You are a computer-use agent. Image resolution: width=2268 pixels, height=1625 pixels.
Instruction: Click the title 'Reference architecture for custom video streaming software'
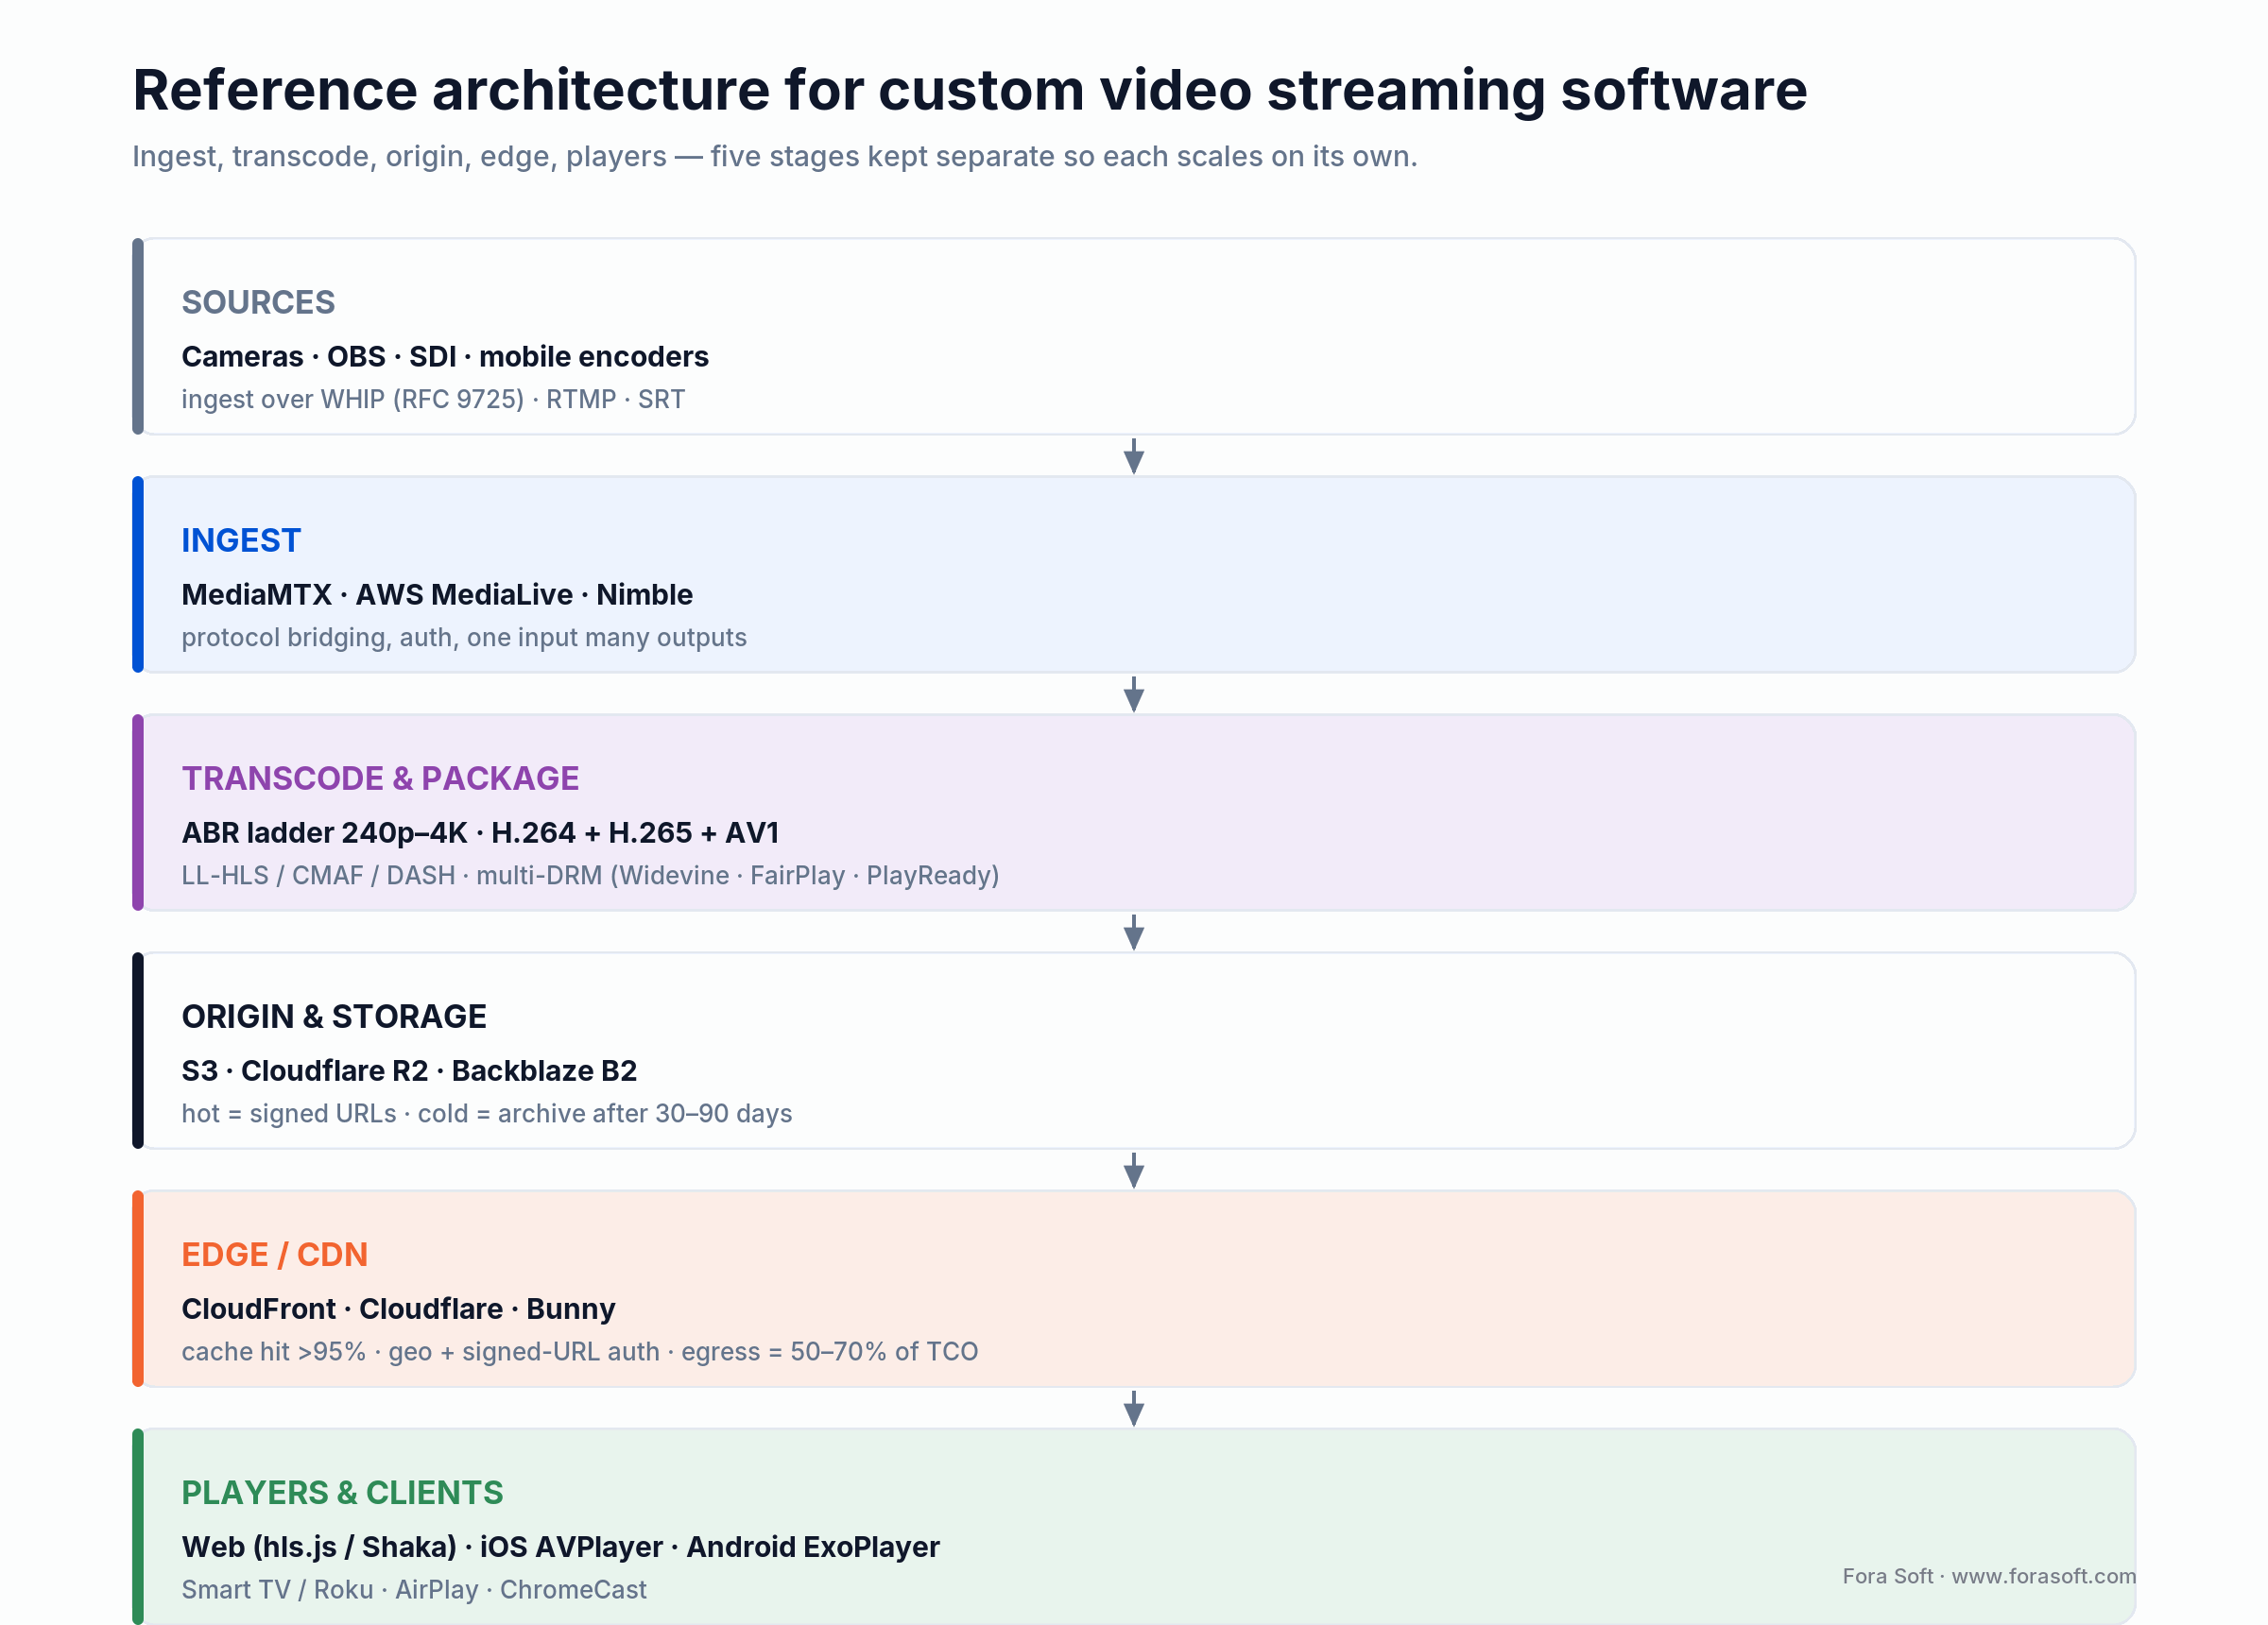pos(969,90)
